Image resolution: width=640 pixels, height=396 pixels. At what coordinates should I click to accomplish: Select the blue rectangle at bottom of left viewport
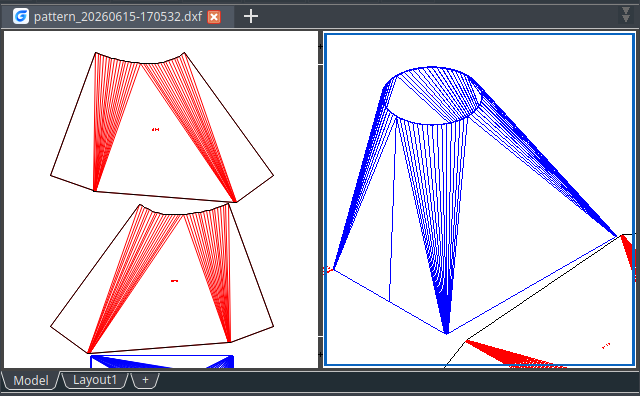[x=162, y=362]
